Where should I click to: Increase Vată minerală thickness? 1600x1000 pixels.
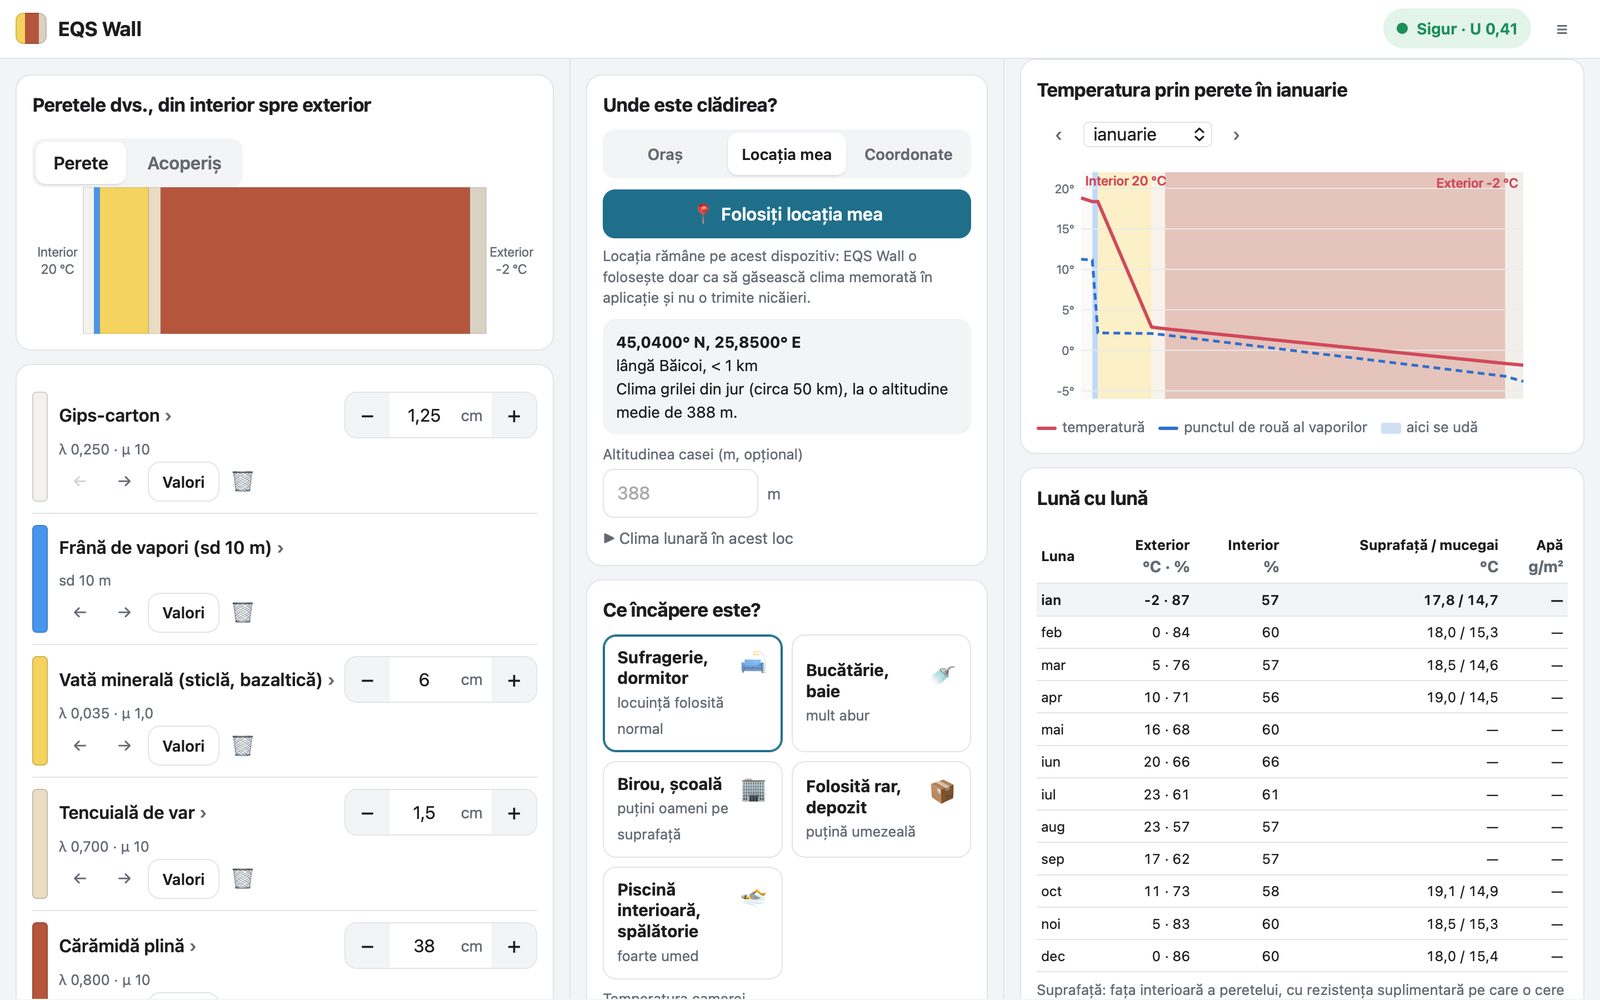click(x=514, y=680)
